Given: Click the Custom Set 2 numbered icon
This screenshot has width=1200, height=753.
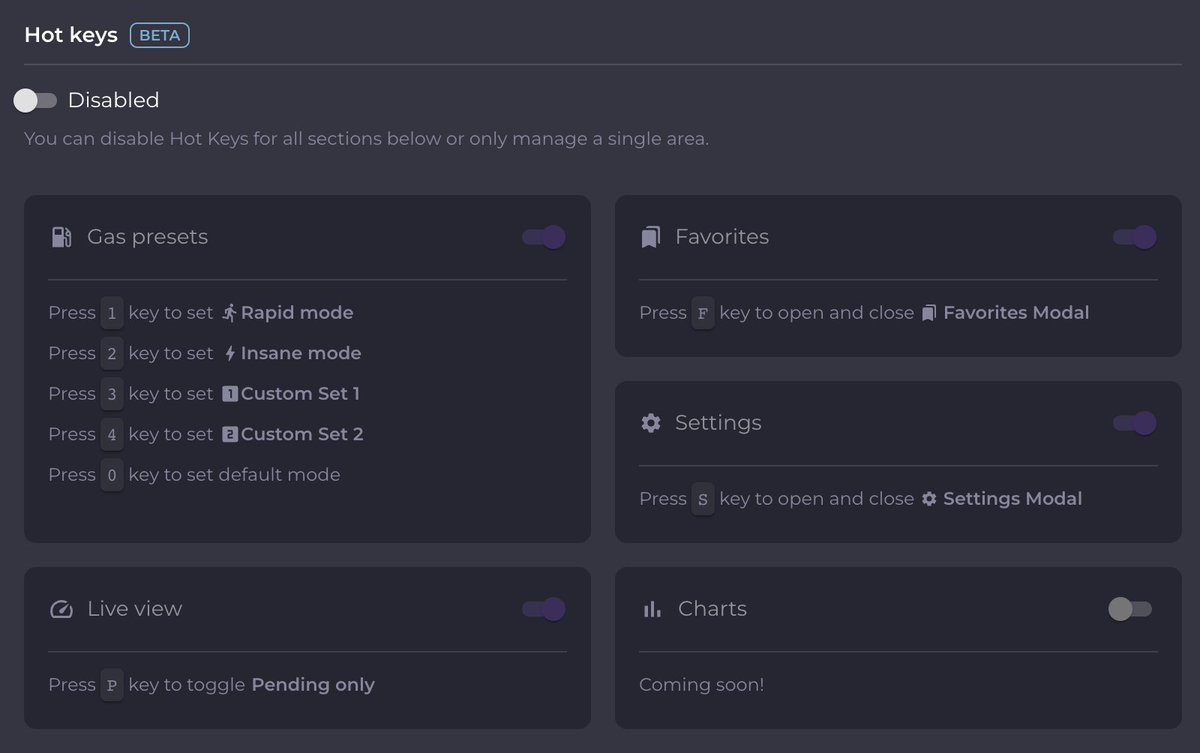Looking at the screenshot, I should coord(229,434).
